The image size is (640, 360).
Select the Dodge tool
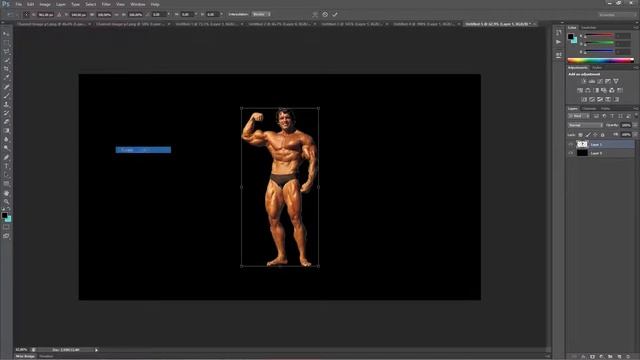[6, 148]
